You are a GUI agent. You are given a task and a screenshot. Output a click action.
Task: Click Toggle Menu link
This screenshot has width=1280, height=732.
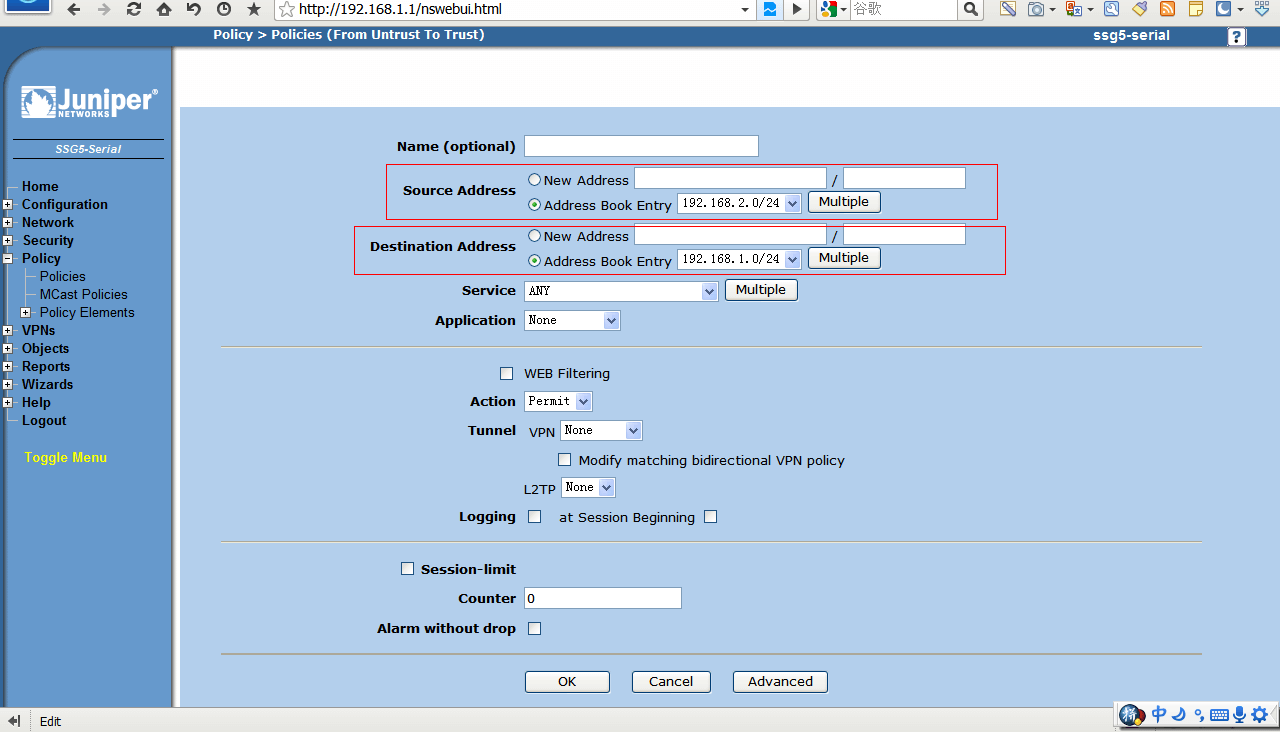tap(65, 458)
